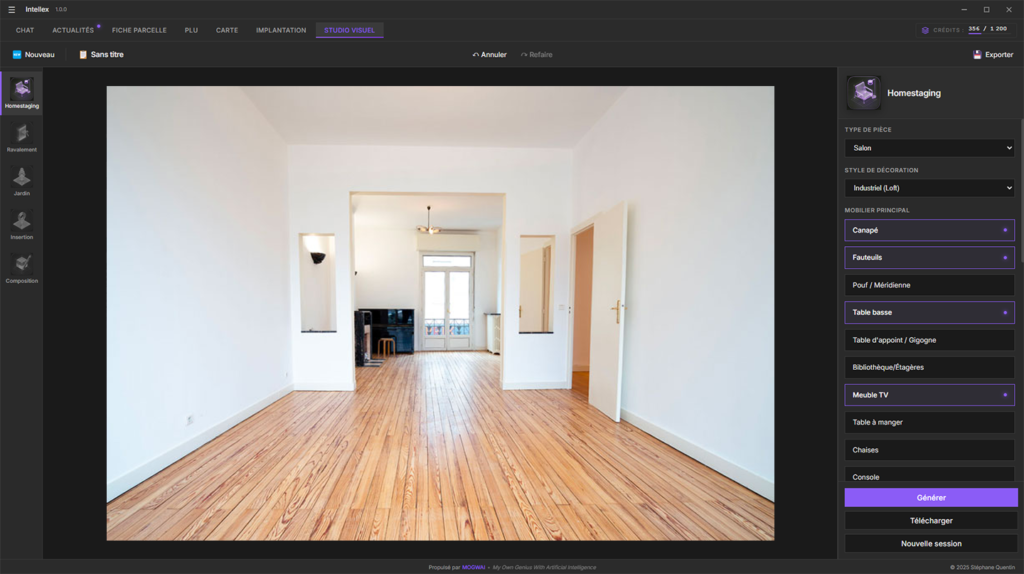Image resolution: width=1024 pixels, height=574 pixels.
Task: Switch to the Jardin tool
Action: 22,182
